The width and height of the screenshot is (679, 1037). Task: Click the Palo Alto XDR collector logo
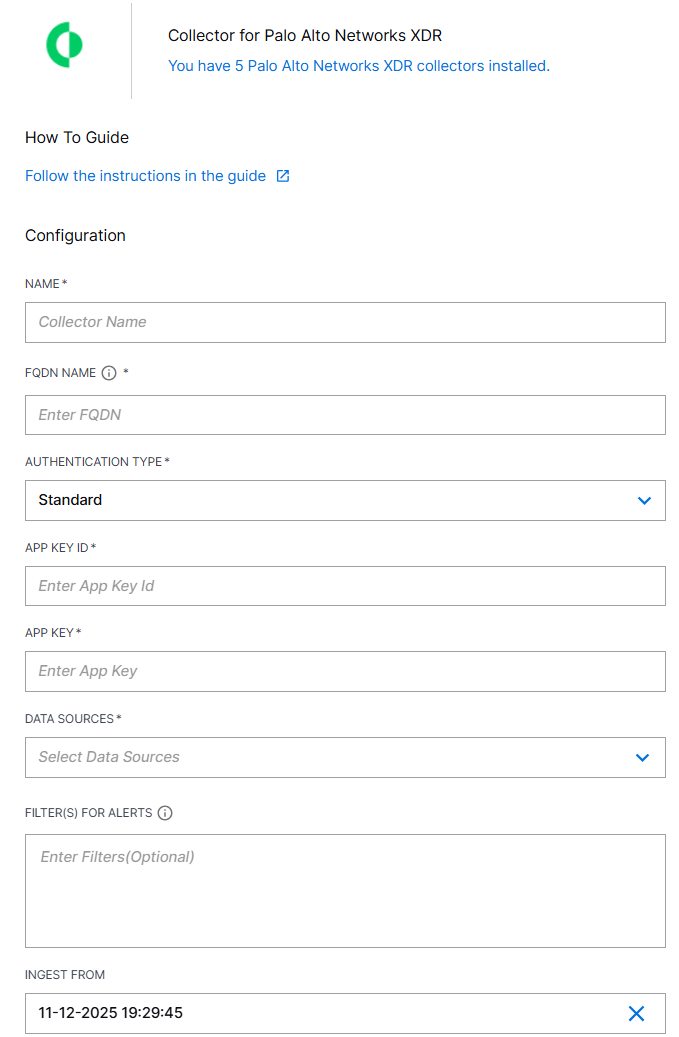[64, 45]
